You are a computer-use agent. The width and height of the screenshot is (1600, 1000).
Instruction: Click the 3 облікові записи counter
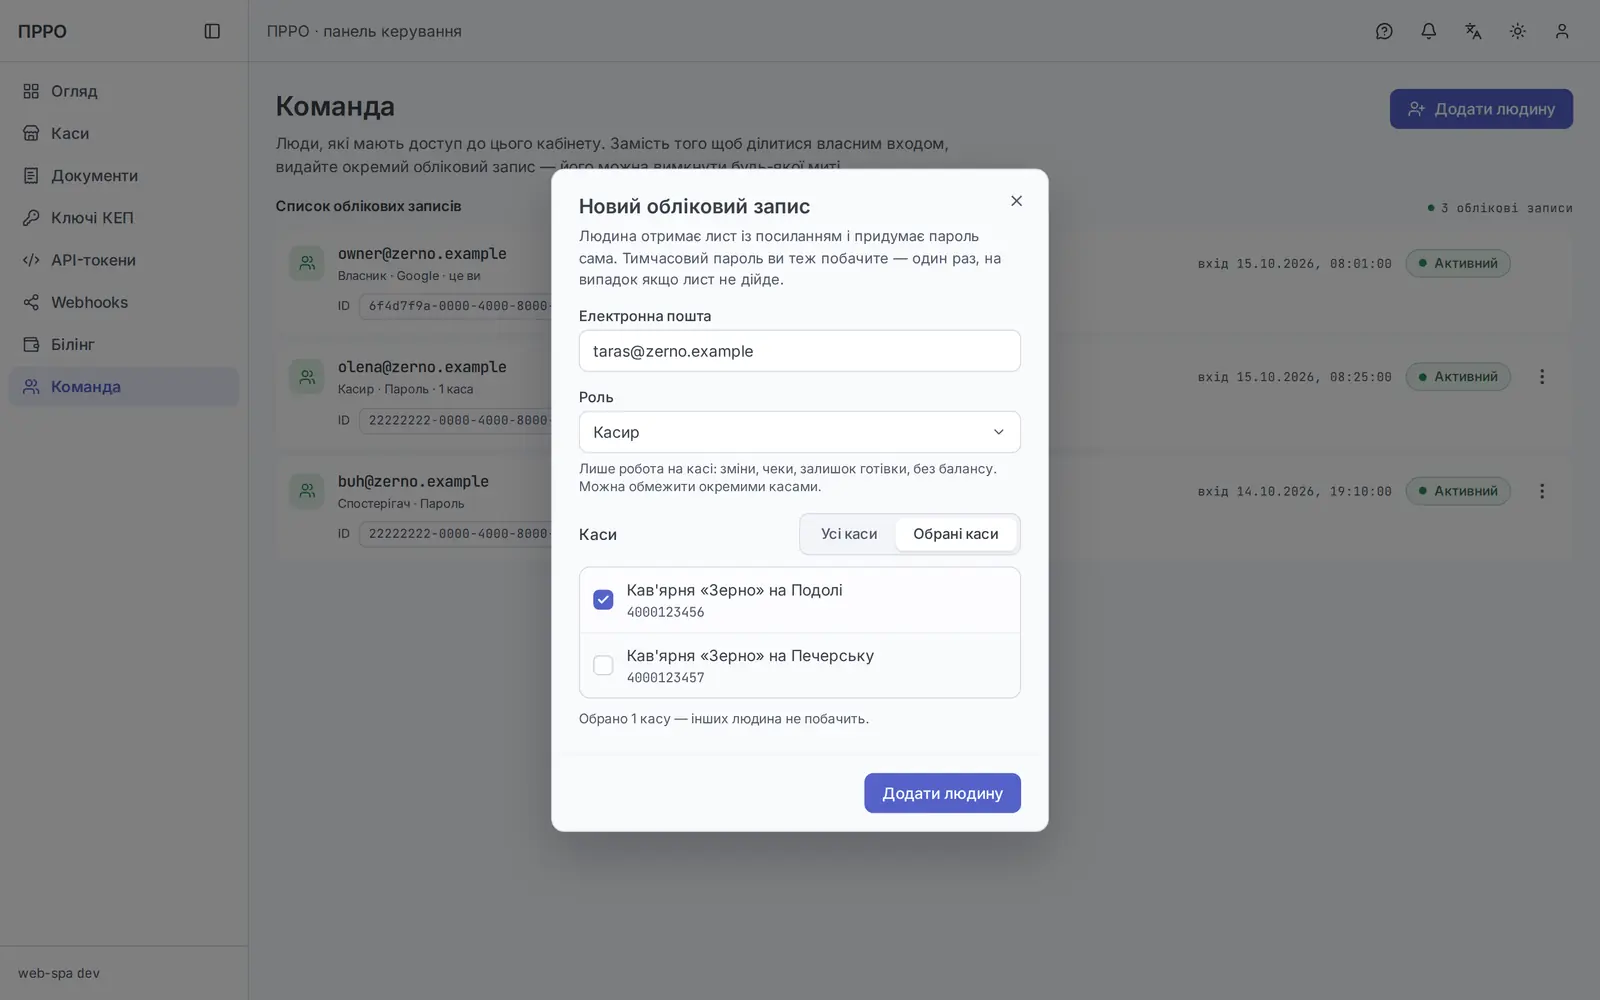(x=1500, y=208)
